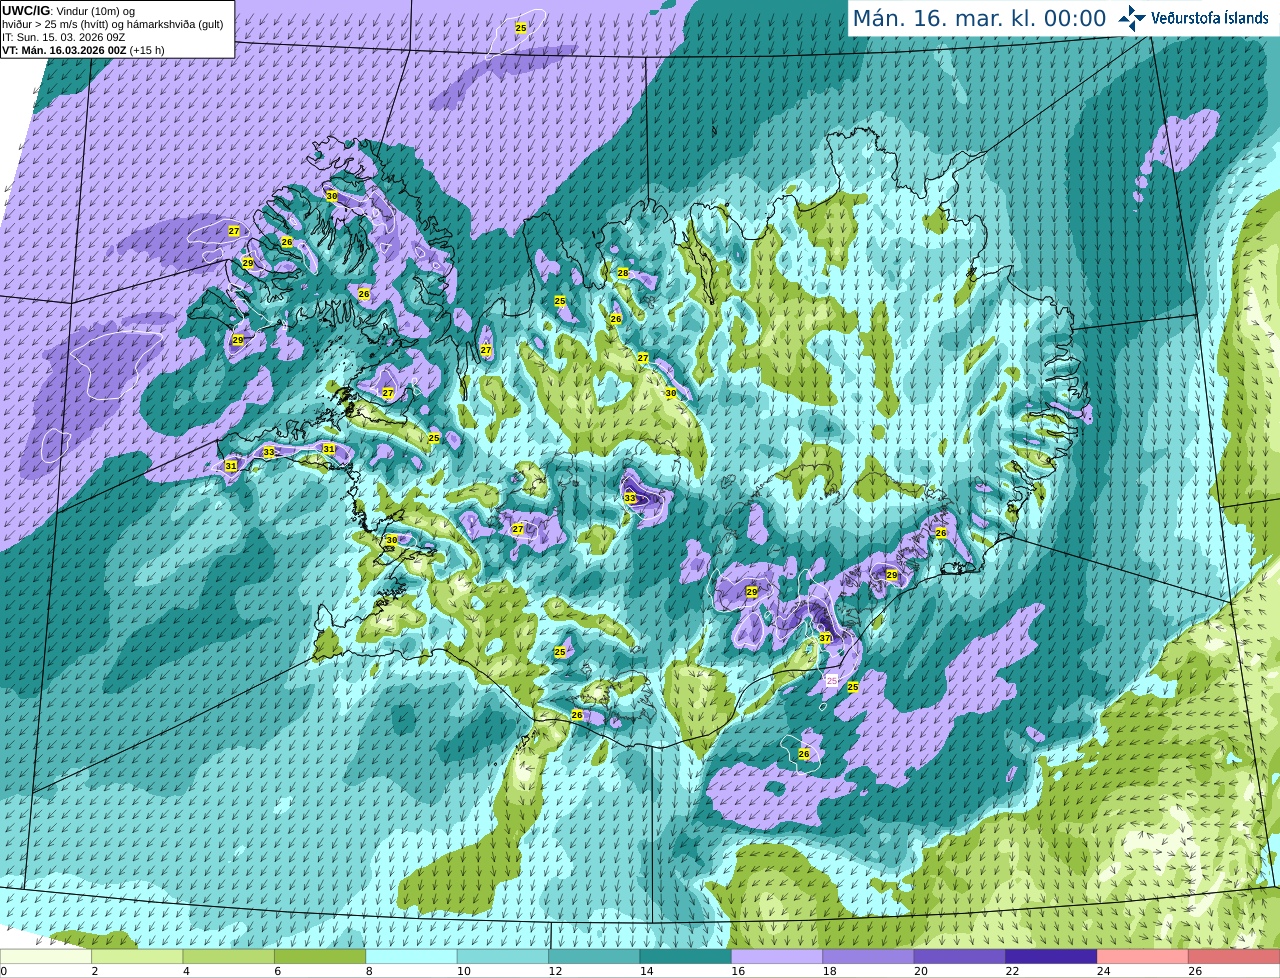Image resolution: width=1280 pixels, height=978 pixels.
Task: Click the 'Veðurstofa Íslands' name text
Action: tap(1209, 18)
